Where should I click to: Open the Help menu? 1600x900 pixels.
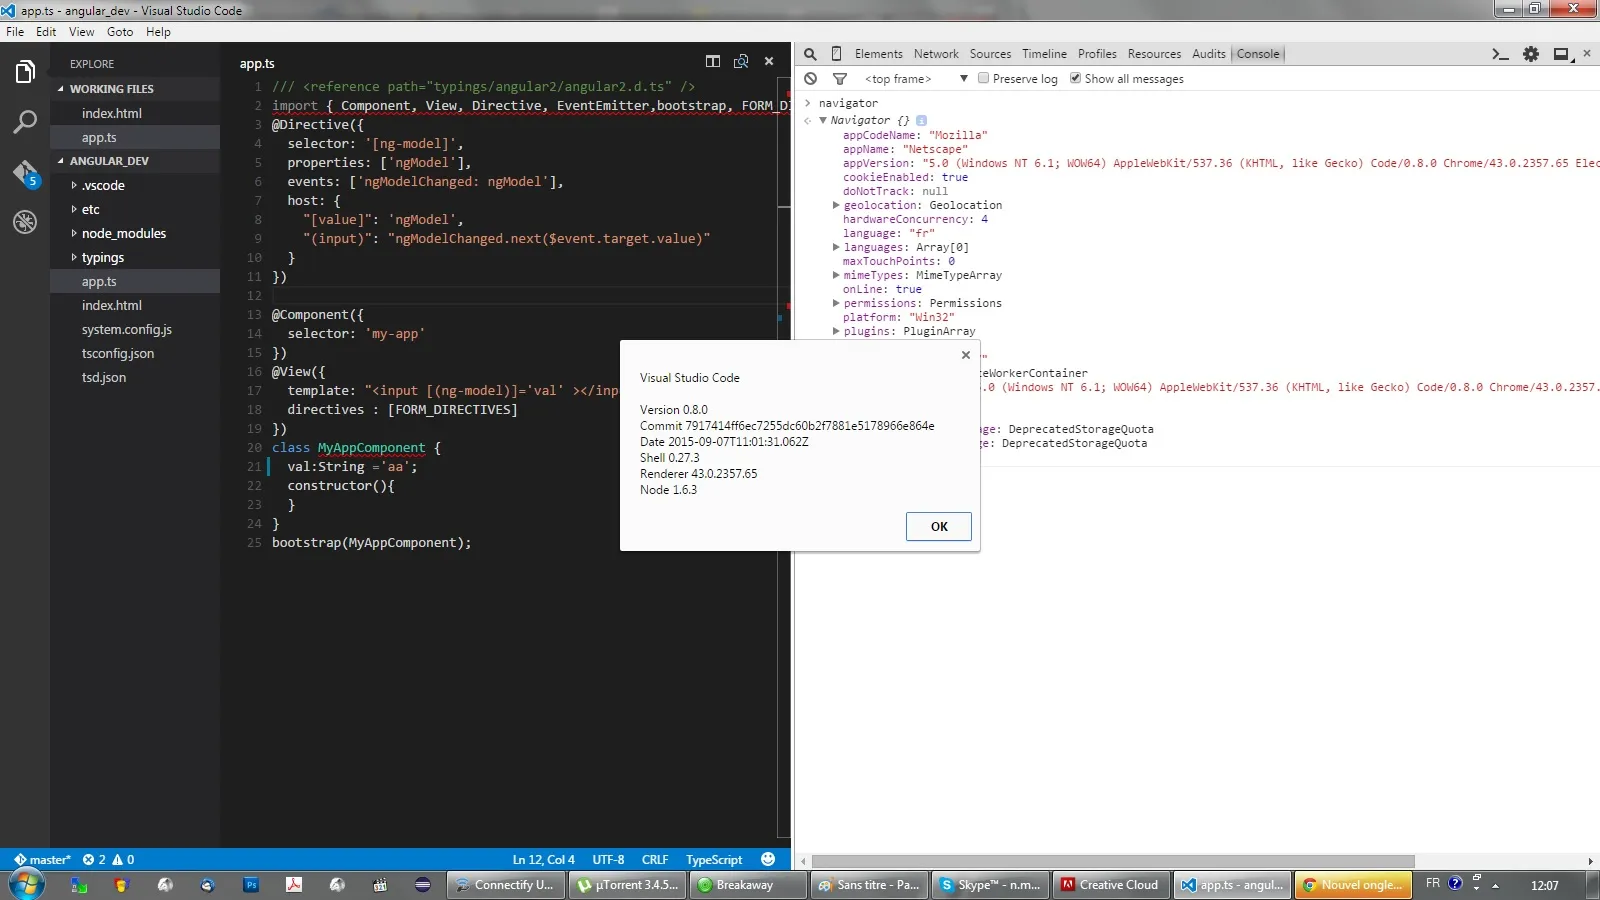[158, 32]
